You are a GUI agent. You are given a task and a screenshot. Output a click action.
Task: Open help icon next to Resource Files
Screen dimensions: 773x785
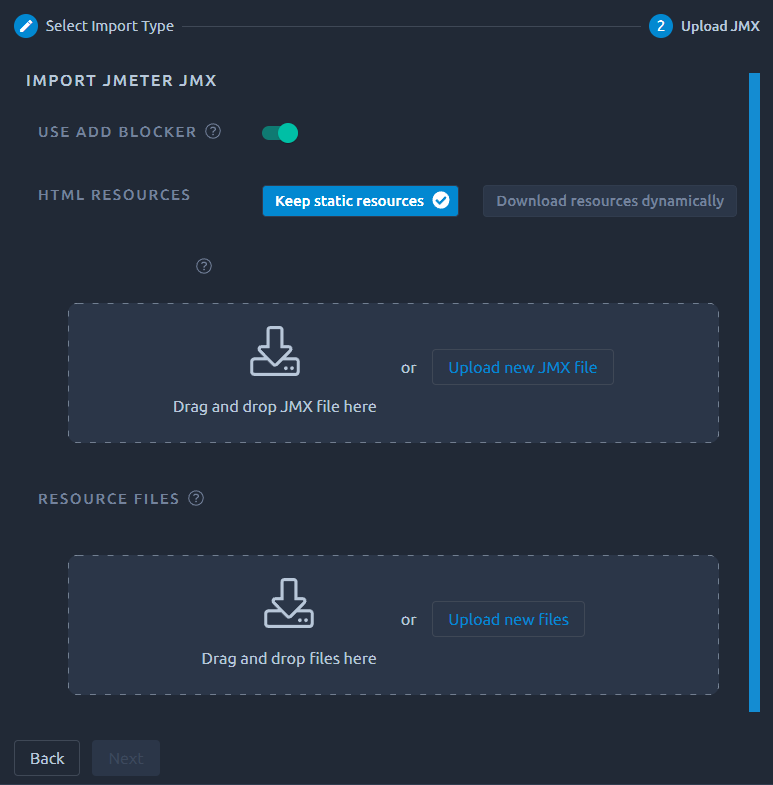[196, 498]
